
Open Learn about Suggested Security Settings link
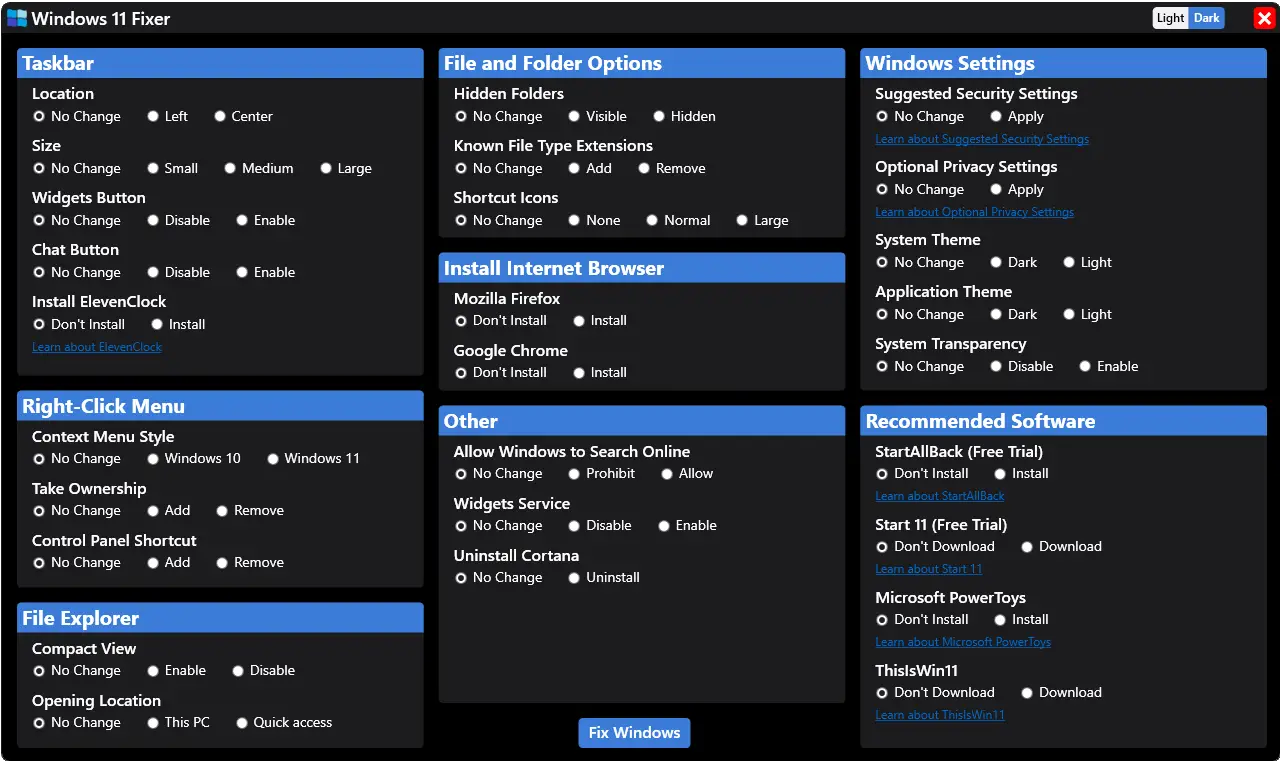(982, 139)
